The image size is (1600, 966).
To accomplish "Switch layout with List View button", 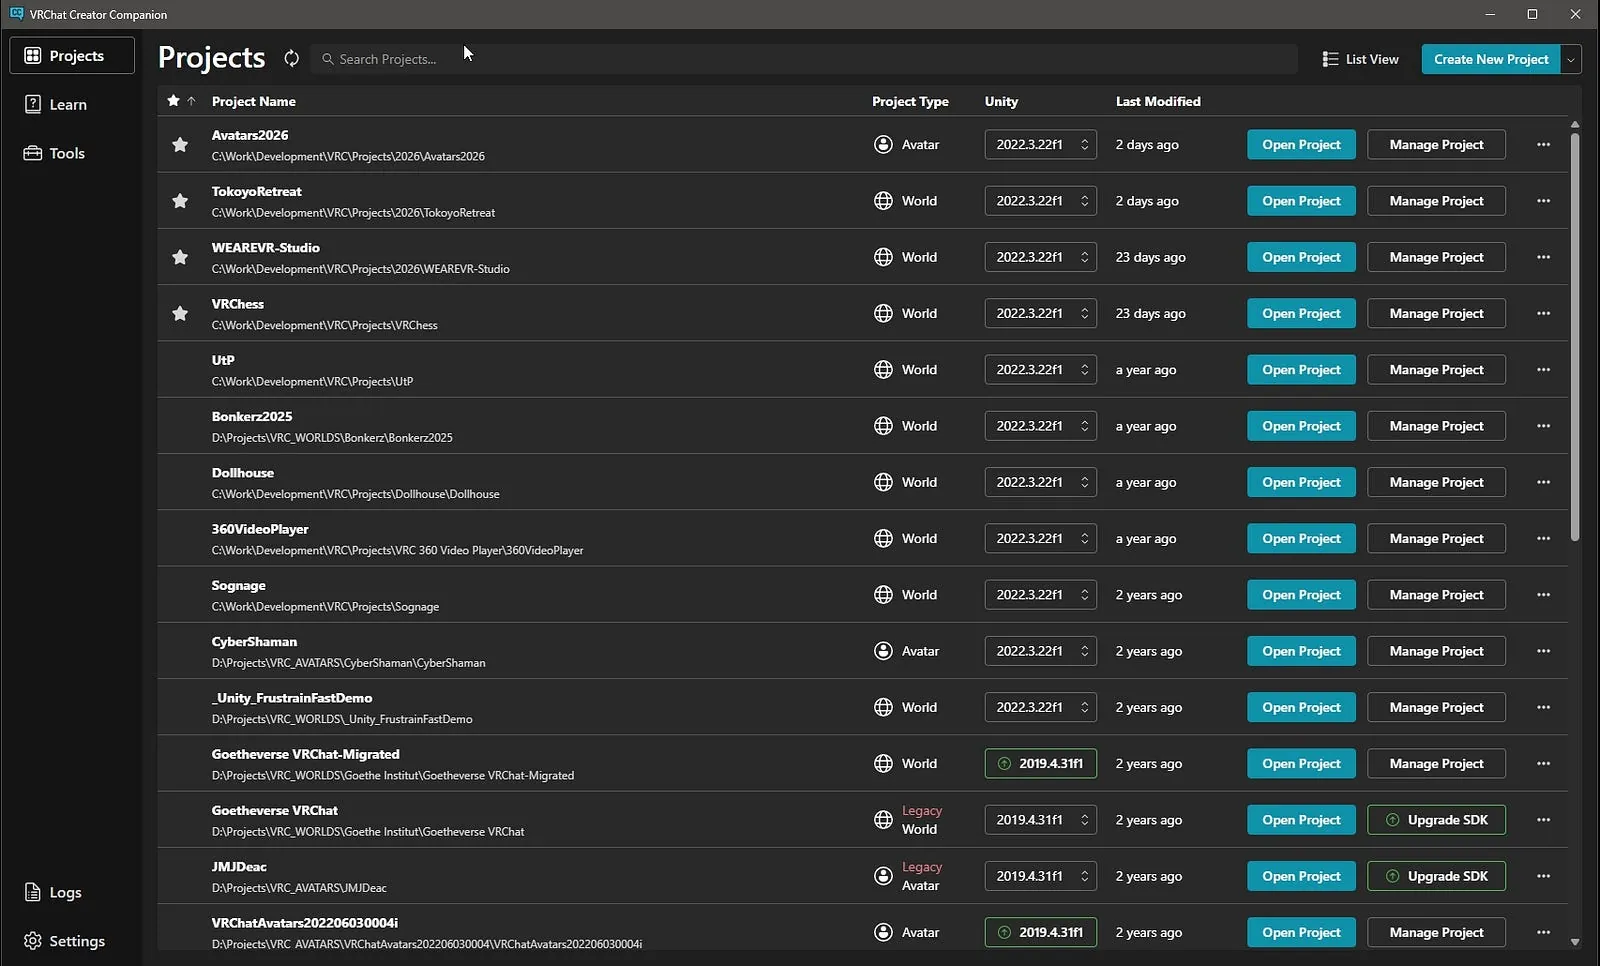I will coord(1360,59).
